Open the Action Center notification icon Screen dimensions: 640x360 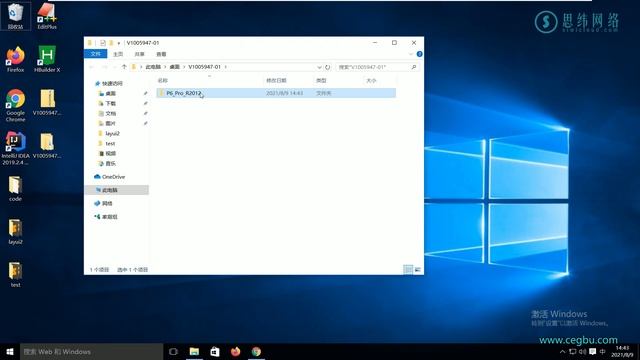pos(592,352)
